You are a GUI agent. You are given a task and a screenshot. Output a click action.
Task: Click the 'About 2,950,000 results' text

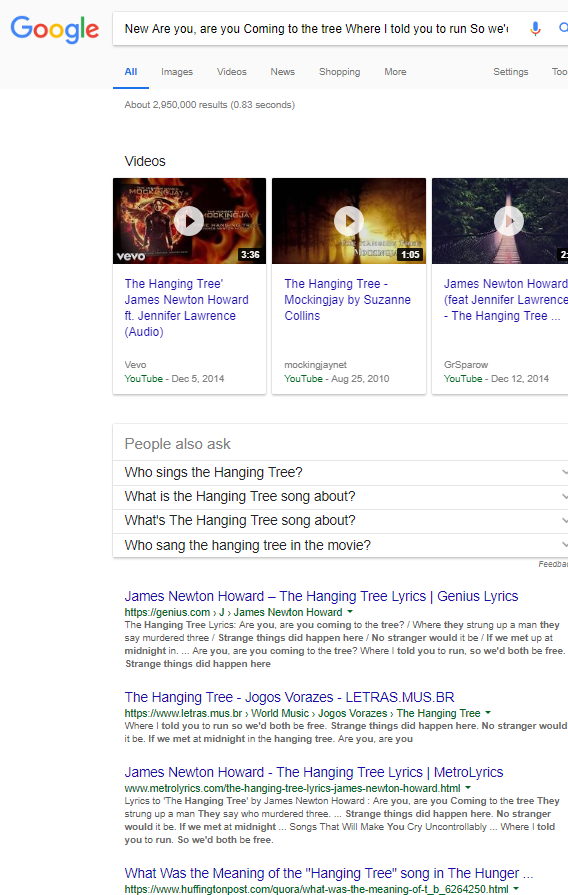coord(210,105)
